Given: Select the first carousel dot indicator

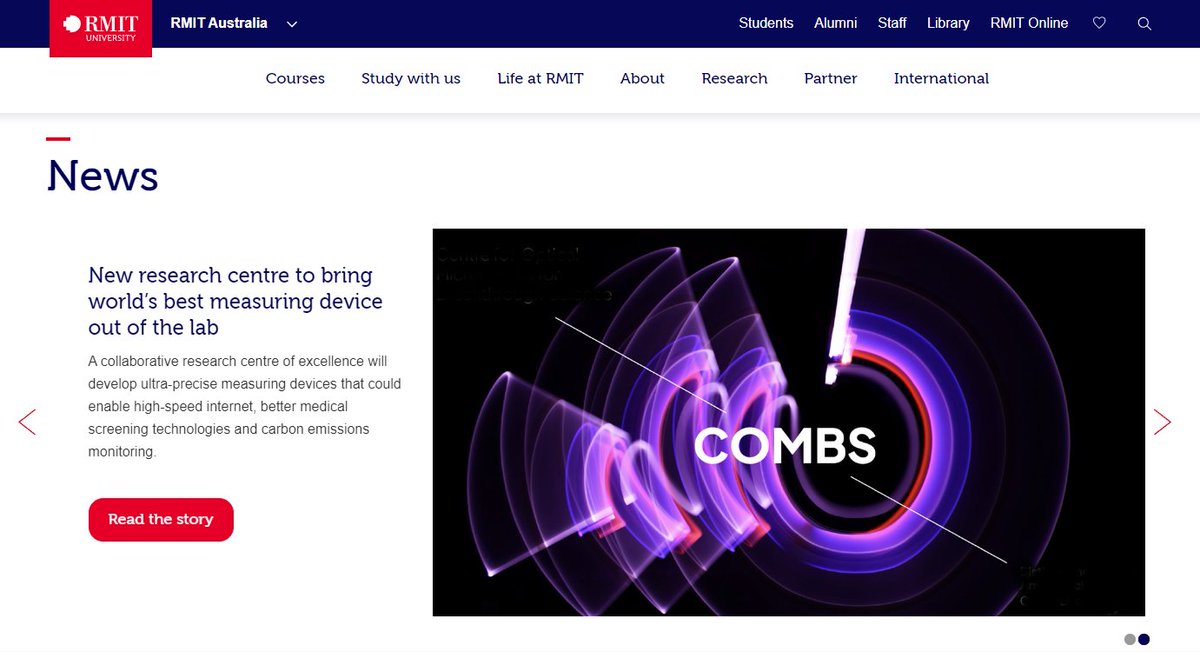Looking at the screenshot, I should coord(1128,639).
